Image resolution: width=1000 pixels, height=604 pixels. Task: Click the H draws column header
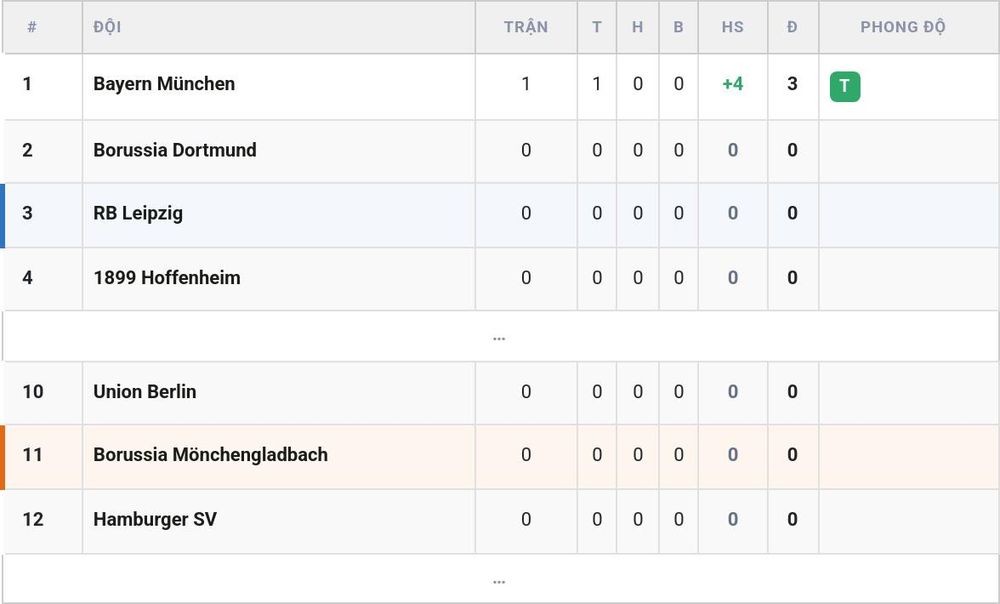click(638, 27)
